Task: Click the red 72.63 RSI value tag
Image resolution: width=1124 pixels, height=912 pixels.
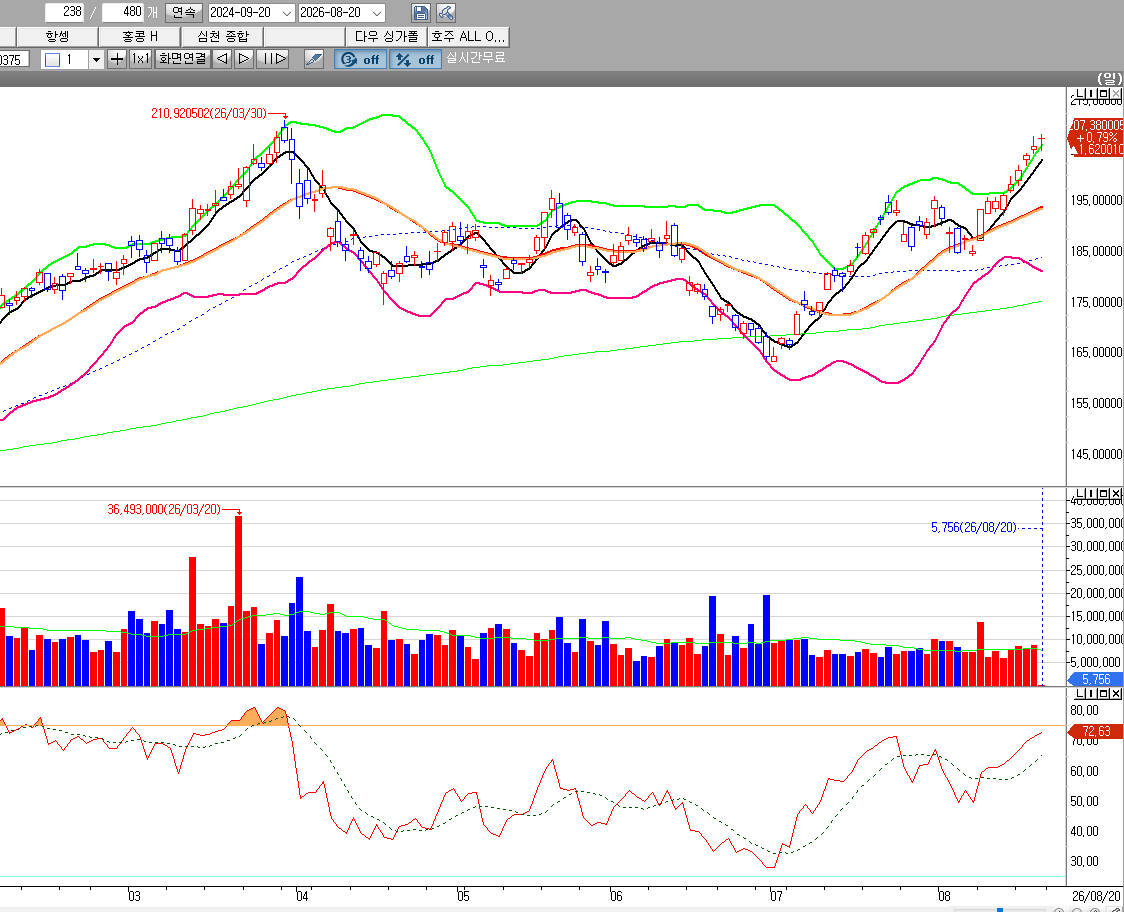Action: [x=1095, y=731]
